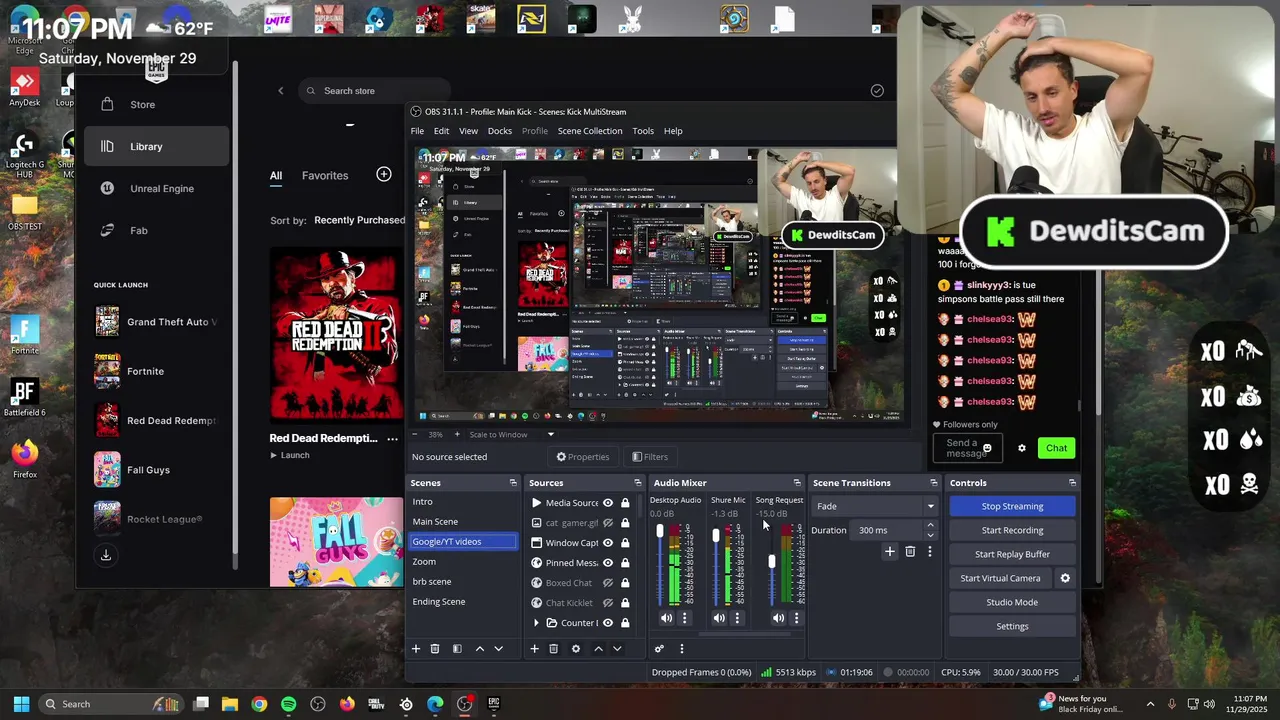Remove the current scene transition
Image resolution: width=1280 pixels, height=720 pixels.
(910, 552)
